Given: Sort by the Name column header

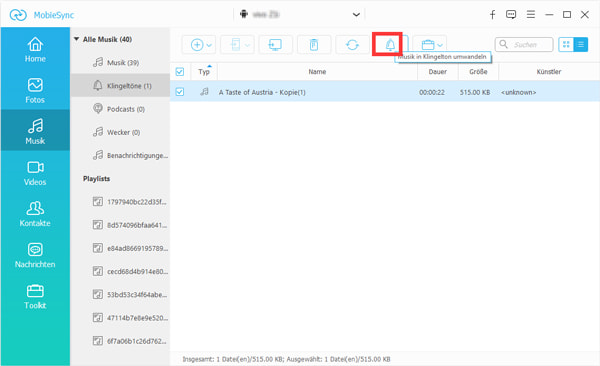Looking at the screenshot, I should tap(317, 72).
